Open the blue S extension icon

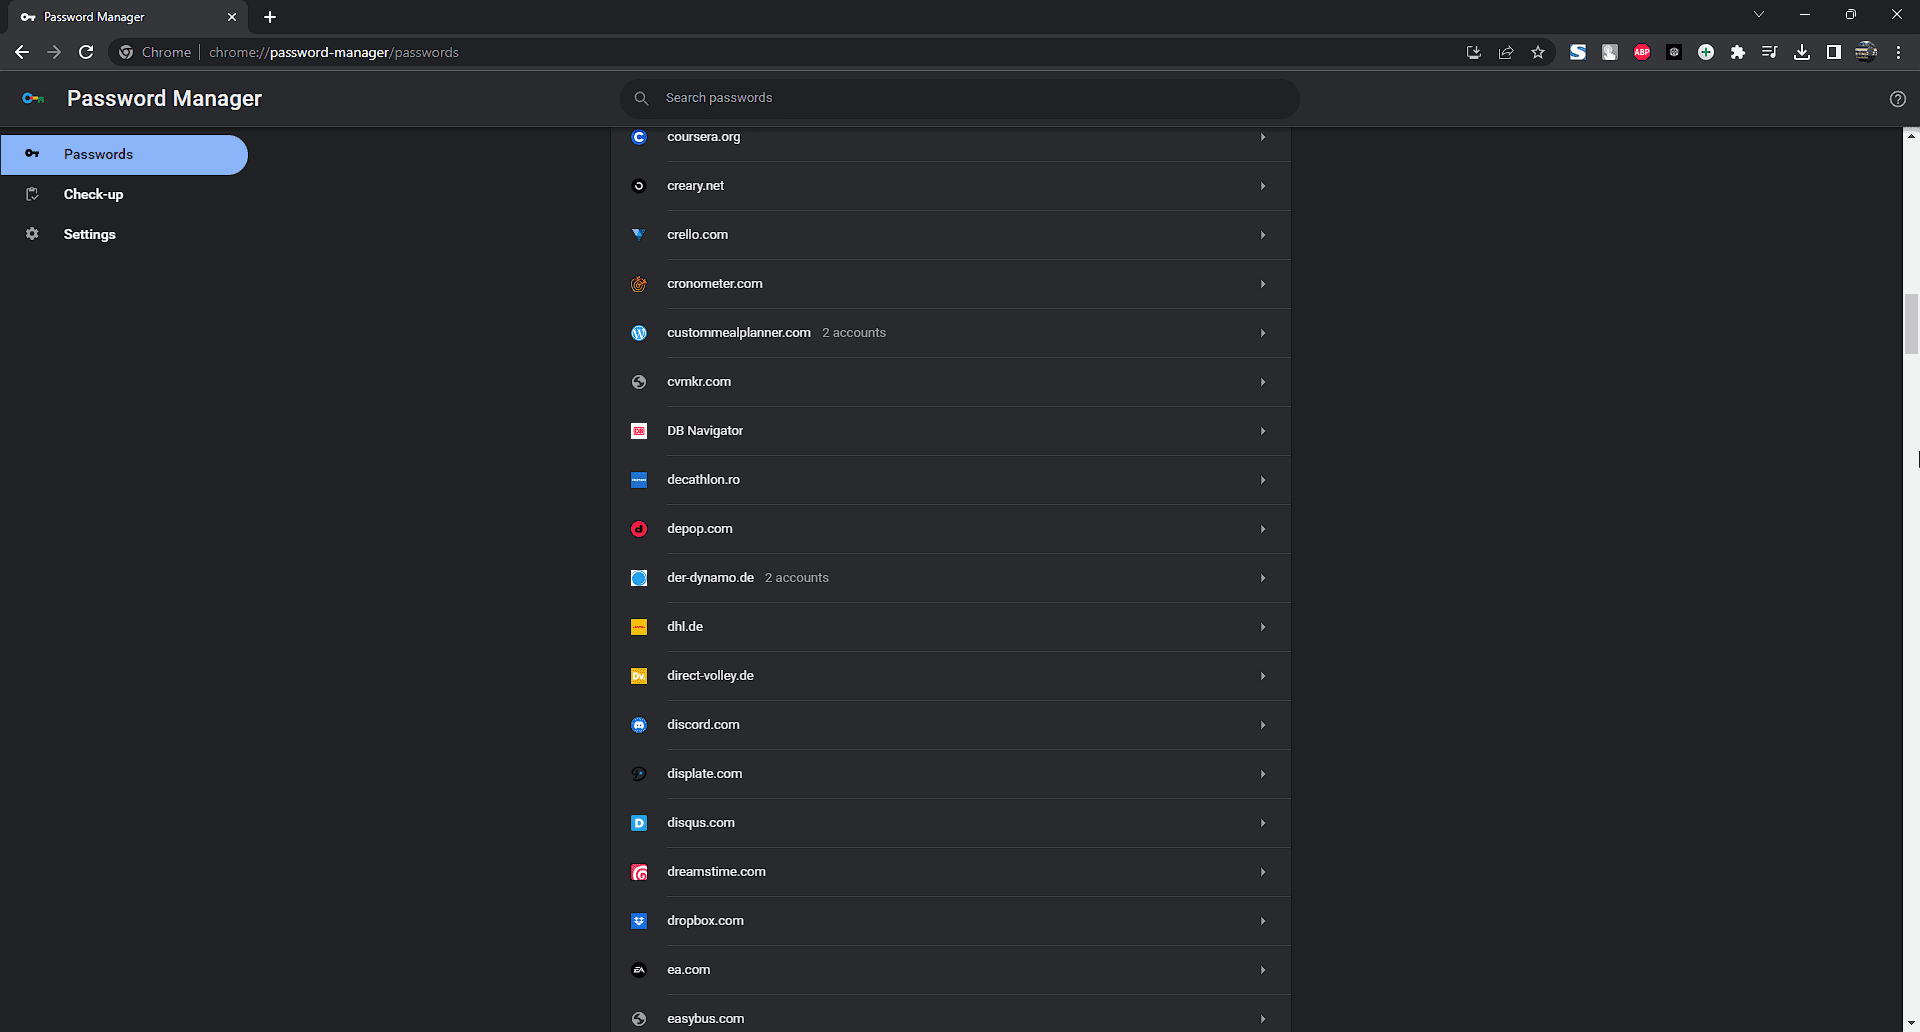click(x=1578, y=52)
